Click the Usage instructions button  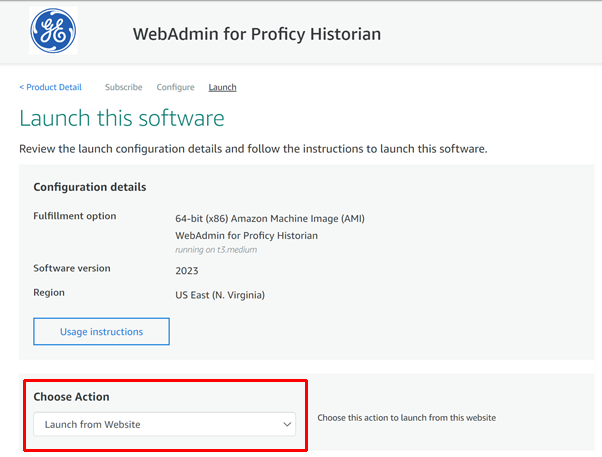coord(101,331)
